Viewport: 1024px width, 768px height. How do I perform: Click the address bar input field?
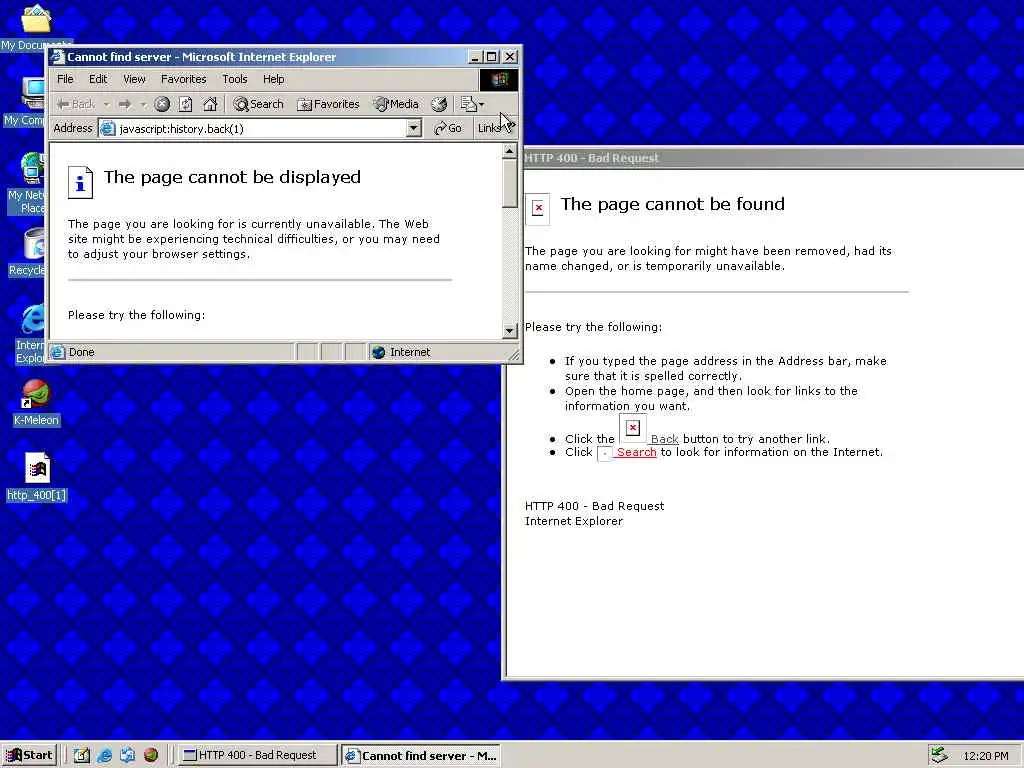tap(261, 129)
